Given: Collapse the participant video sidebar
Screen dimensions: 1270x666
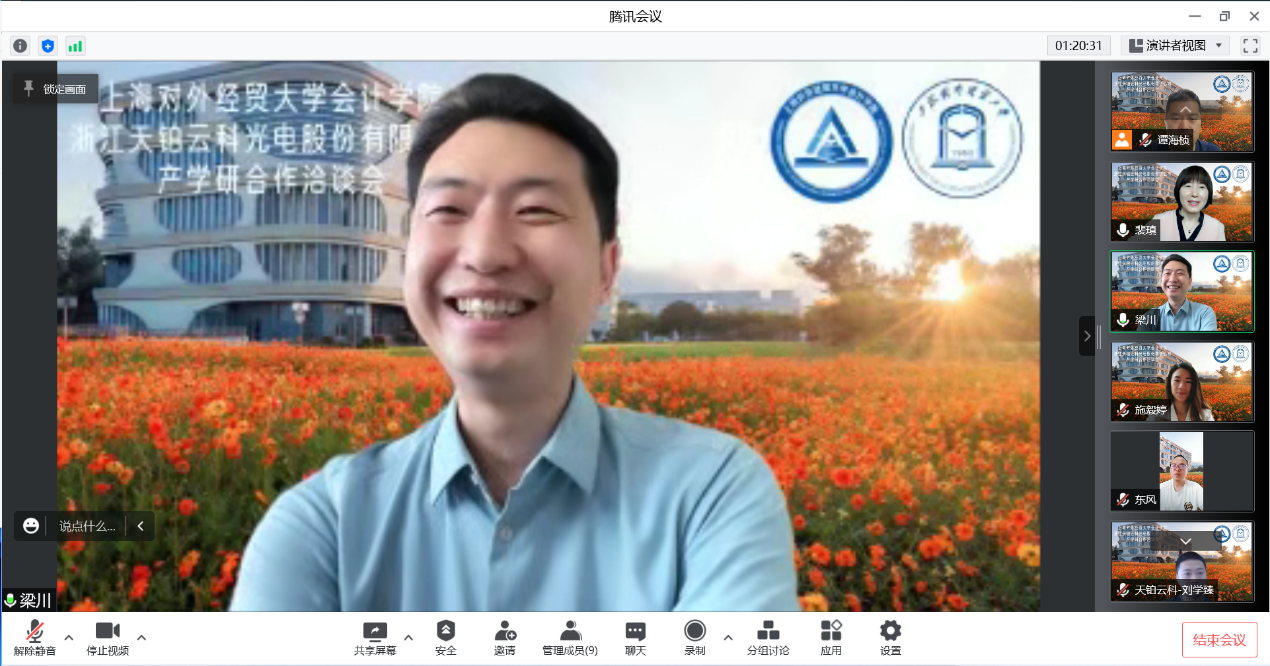Looking at the screenshot, I should [1087, 336].
